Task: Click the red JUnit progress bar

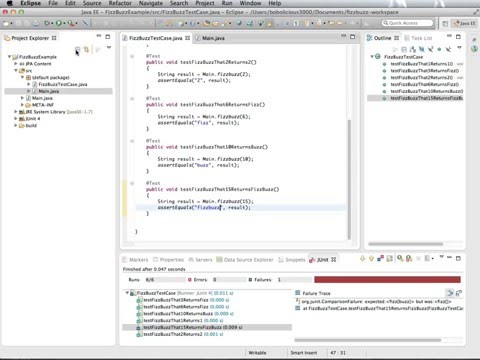Action: (387, 280)
